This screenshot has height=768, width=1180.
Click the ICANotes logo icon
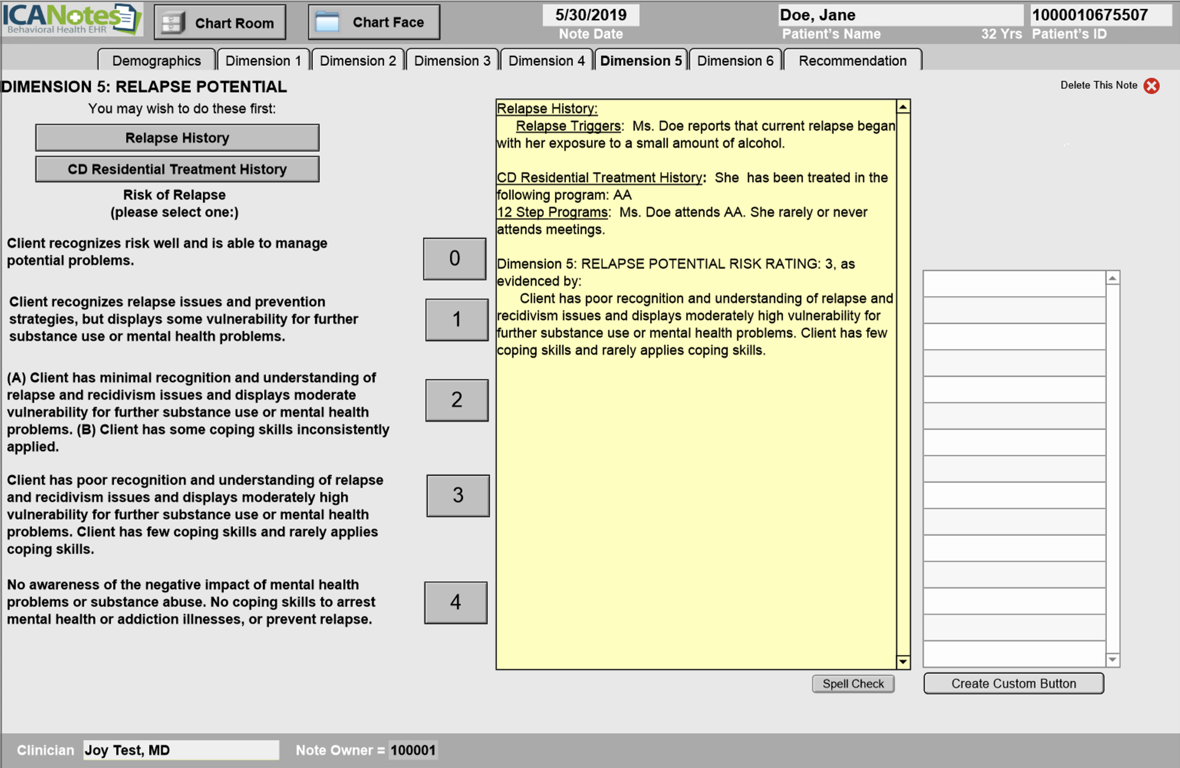pyautogui.click(x=72, y=19)
